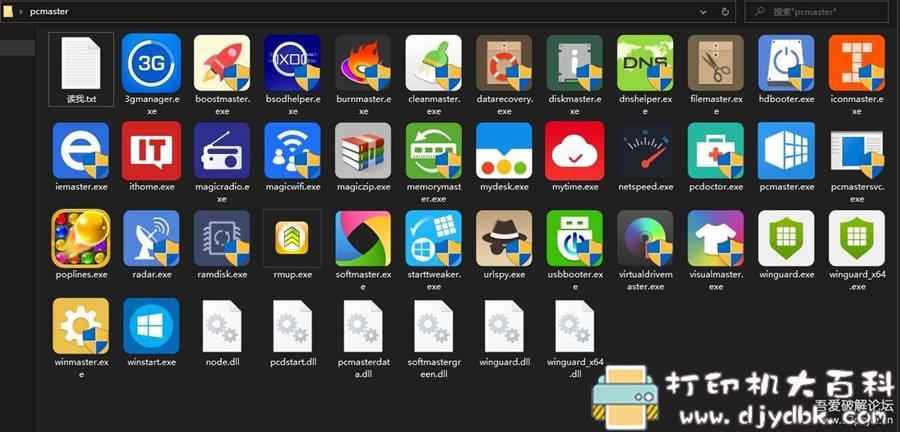
Task: Select the urlspy.exe spy hat icon
Action: pos(504,238)
